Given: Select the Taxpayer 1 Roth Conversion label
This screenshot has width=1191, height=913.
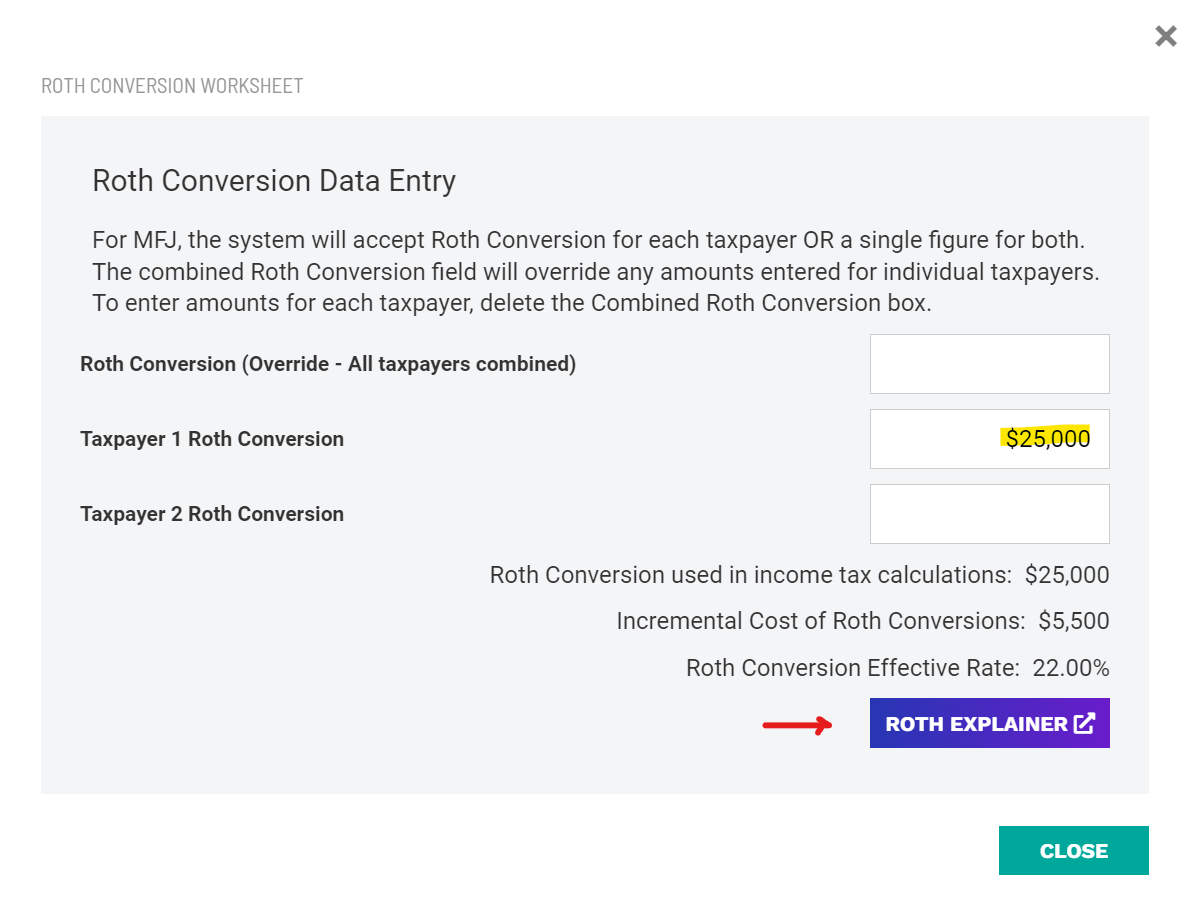Looking at the screenshot, I should tap(211, 439).
